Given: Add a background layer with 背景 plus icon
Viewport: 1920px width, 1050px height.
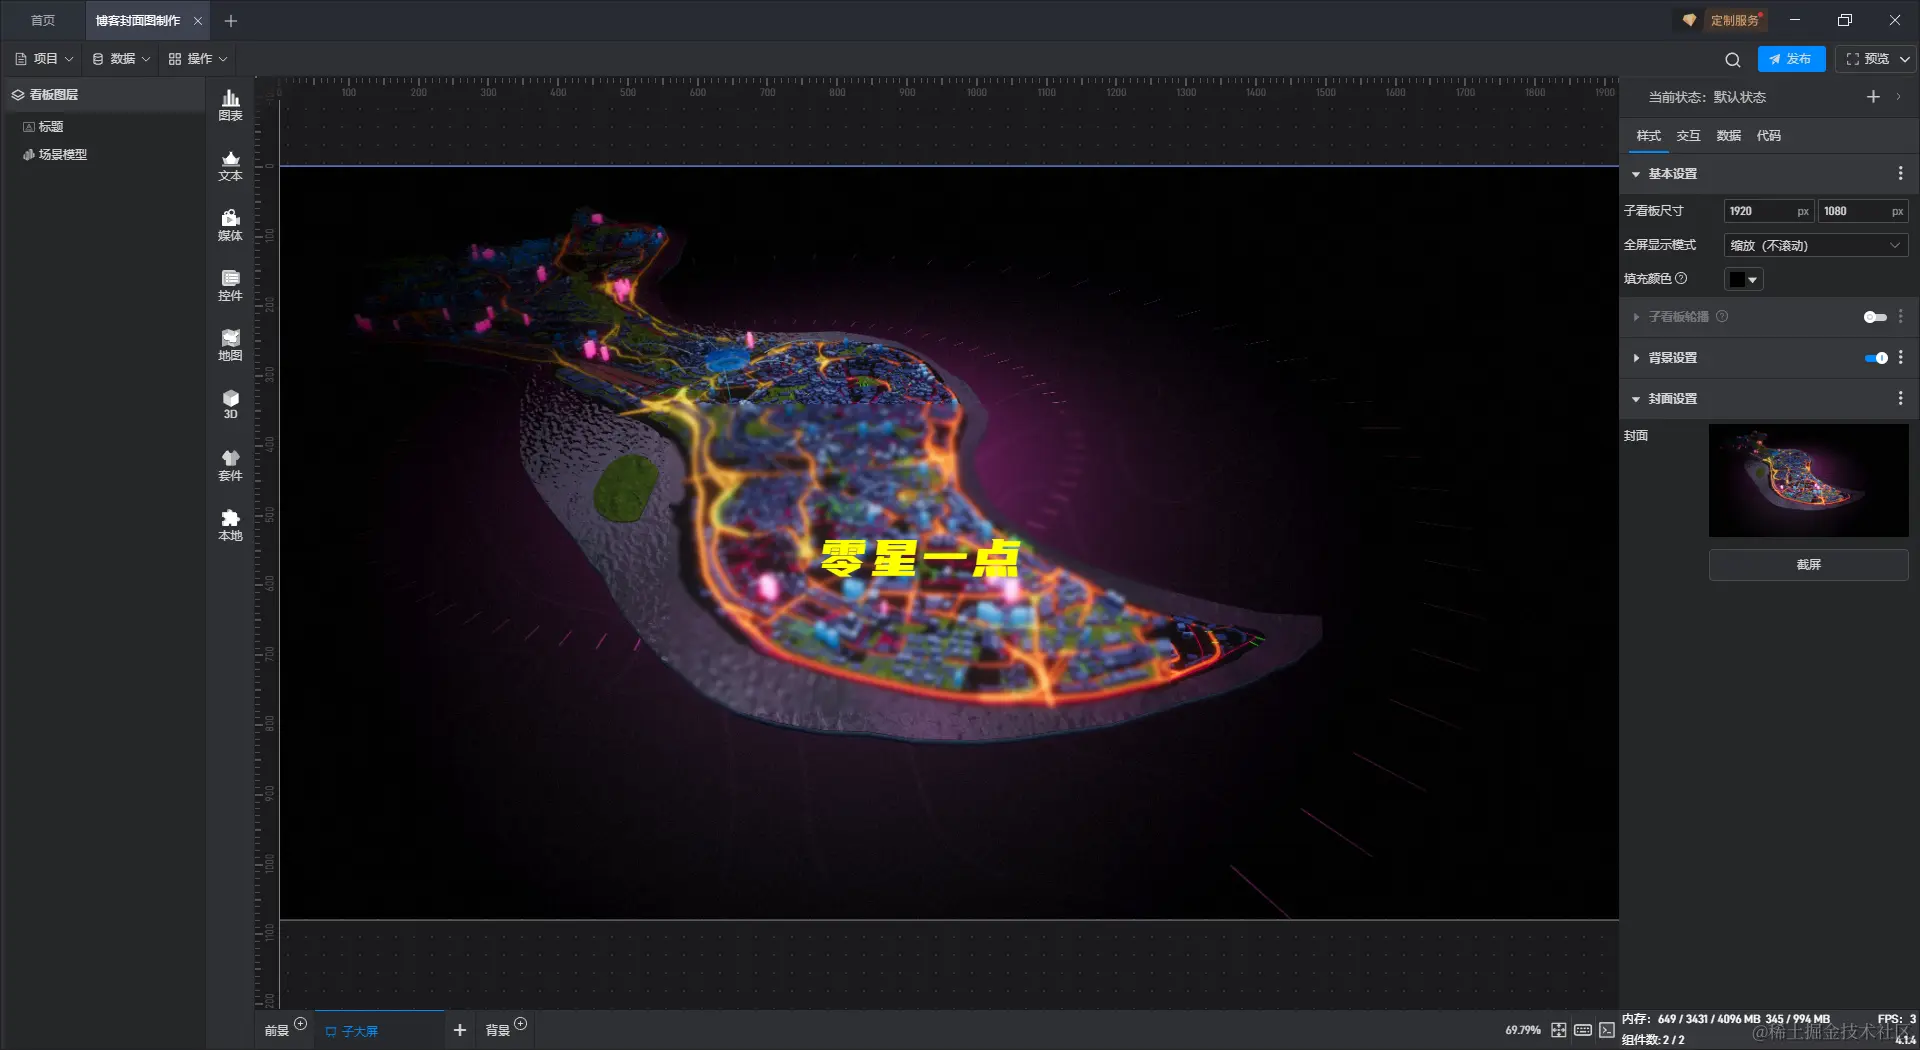Looking at the screenshot, I should click(520, 1024).
